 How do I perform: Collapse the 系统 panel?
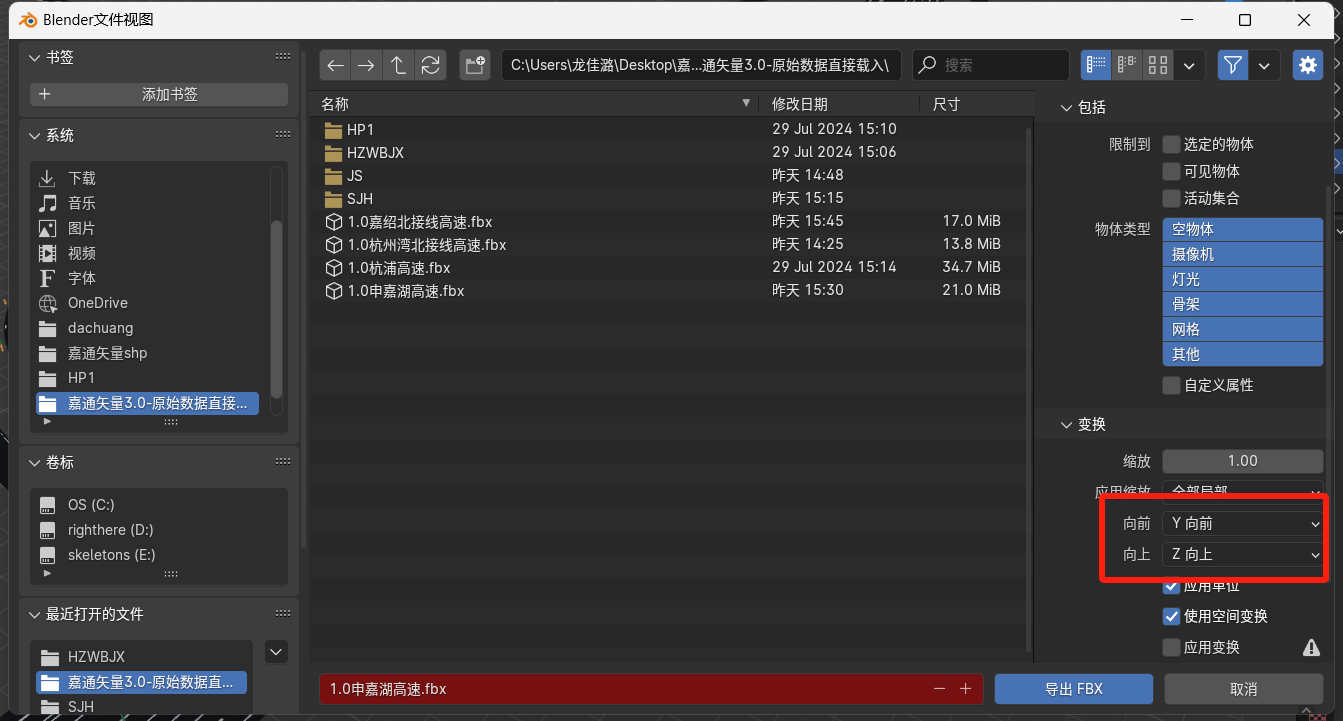click(x=37, y=135)
